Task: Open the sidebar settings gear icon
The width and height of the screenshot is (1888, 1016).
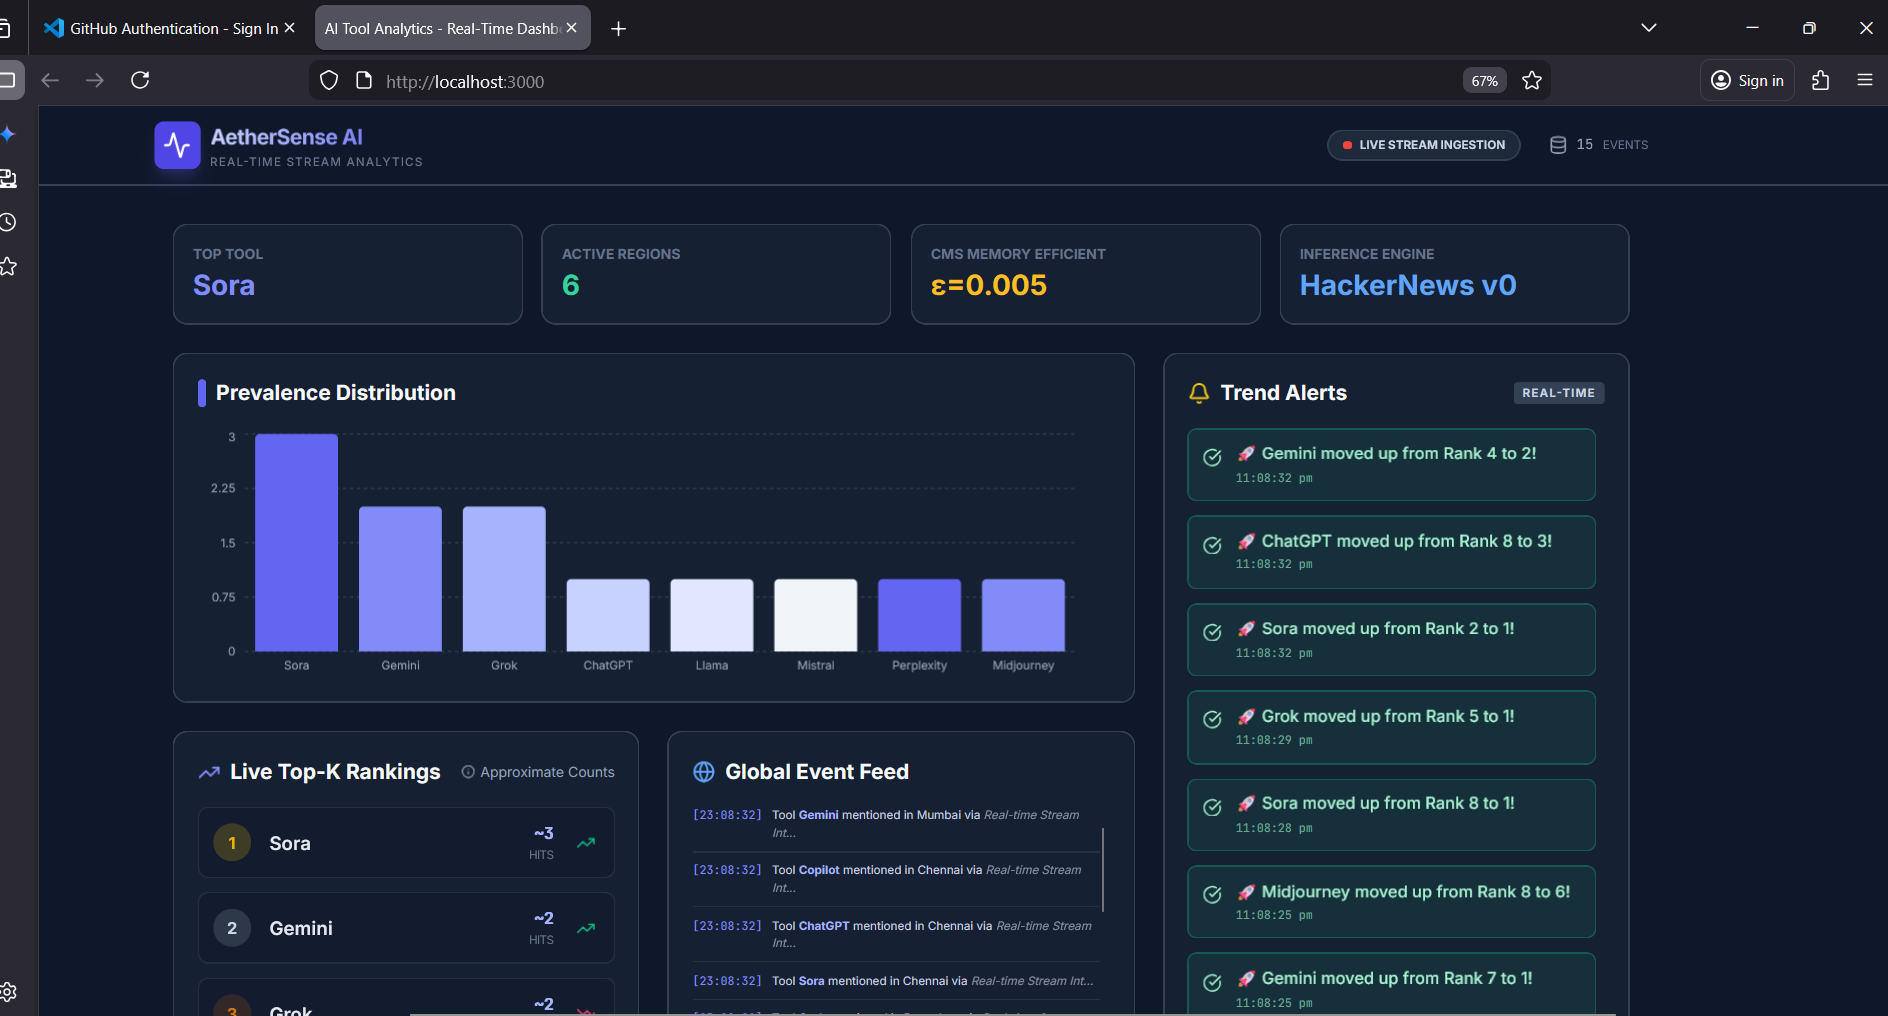Action: click(8, 992)
